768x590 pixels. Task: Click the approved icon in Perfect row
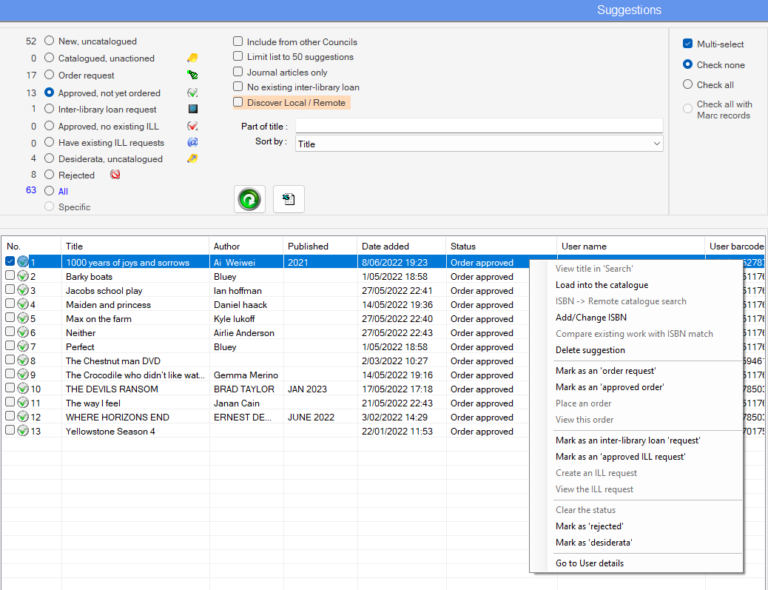point(23,346)
